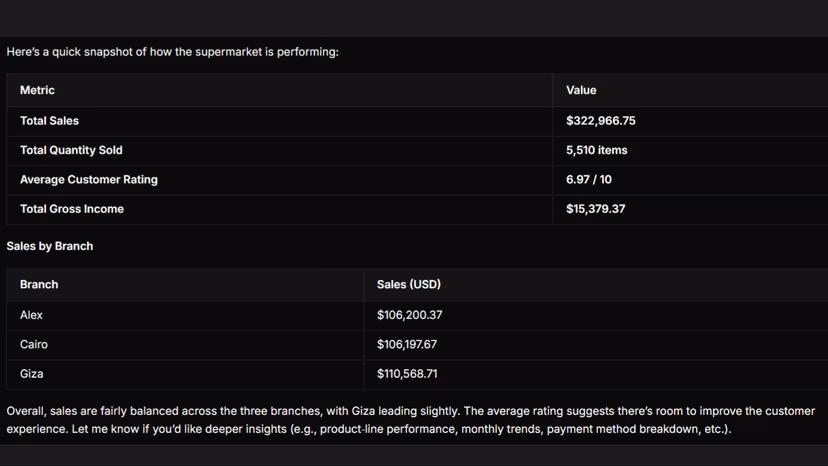
Task: Select the Total Gross Income label
Action: 72,209
